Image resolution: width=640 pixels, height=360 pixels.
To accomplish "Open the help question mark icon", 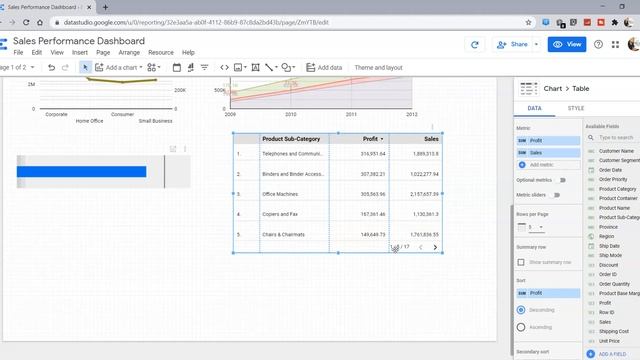I will (x=598, y=44).
